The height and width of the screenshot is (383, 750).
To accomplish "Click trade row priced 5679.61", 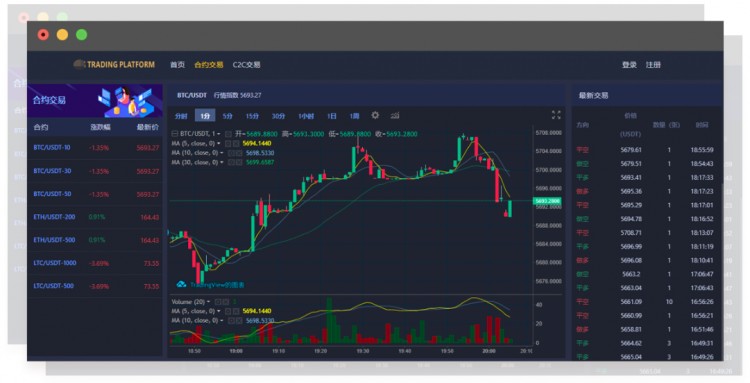I will (x=647, y=150).
